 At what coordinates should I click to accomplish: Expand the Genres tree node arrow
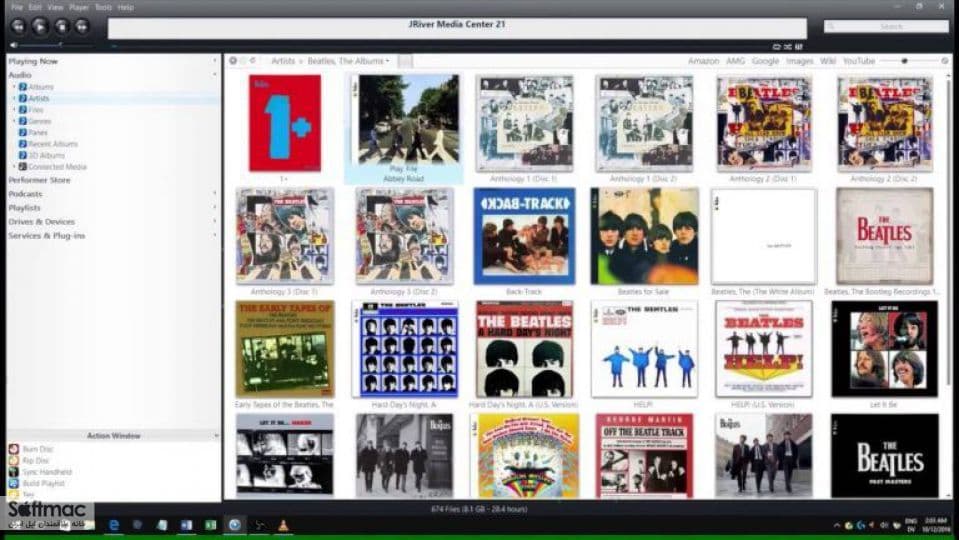(x=14, y=121)
